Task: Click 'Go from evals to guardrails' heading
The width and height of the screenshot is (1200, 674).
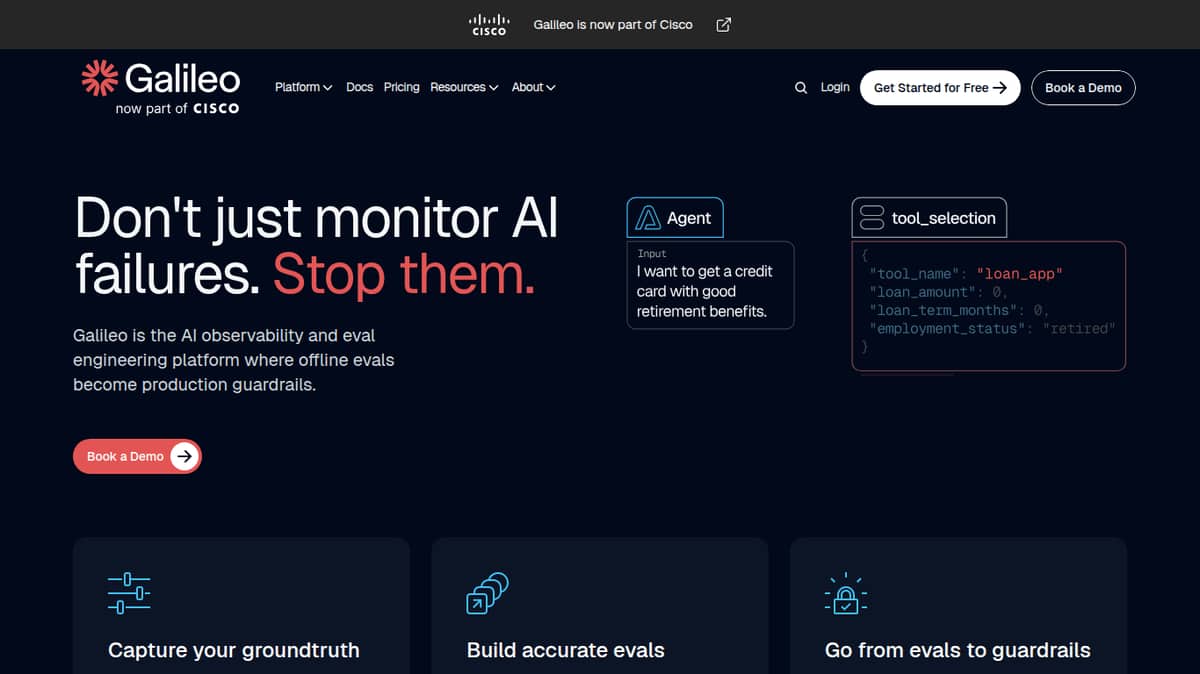Action: pyautogui.click(x=957, y=650)
